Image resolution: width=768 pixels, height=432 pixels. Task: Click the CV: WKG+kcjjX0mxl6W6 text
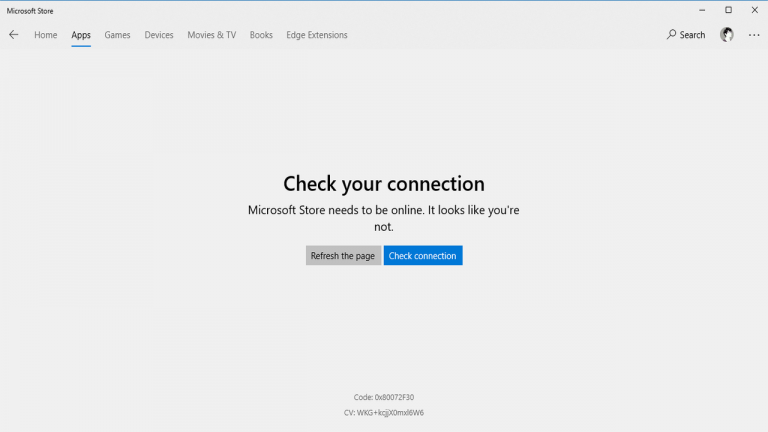[x=384, y=413]
